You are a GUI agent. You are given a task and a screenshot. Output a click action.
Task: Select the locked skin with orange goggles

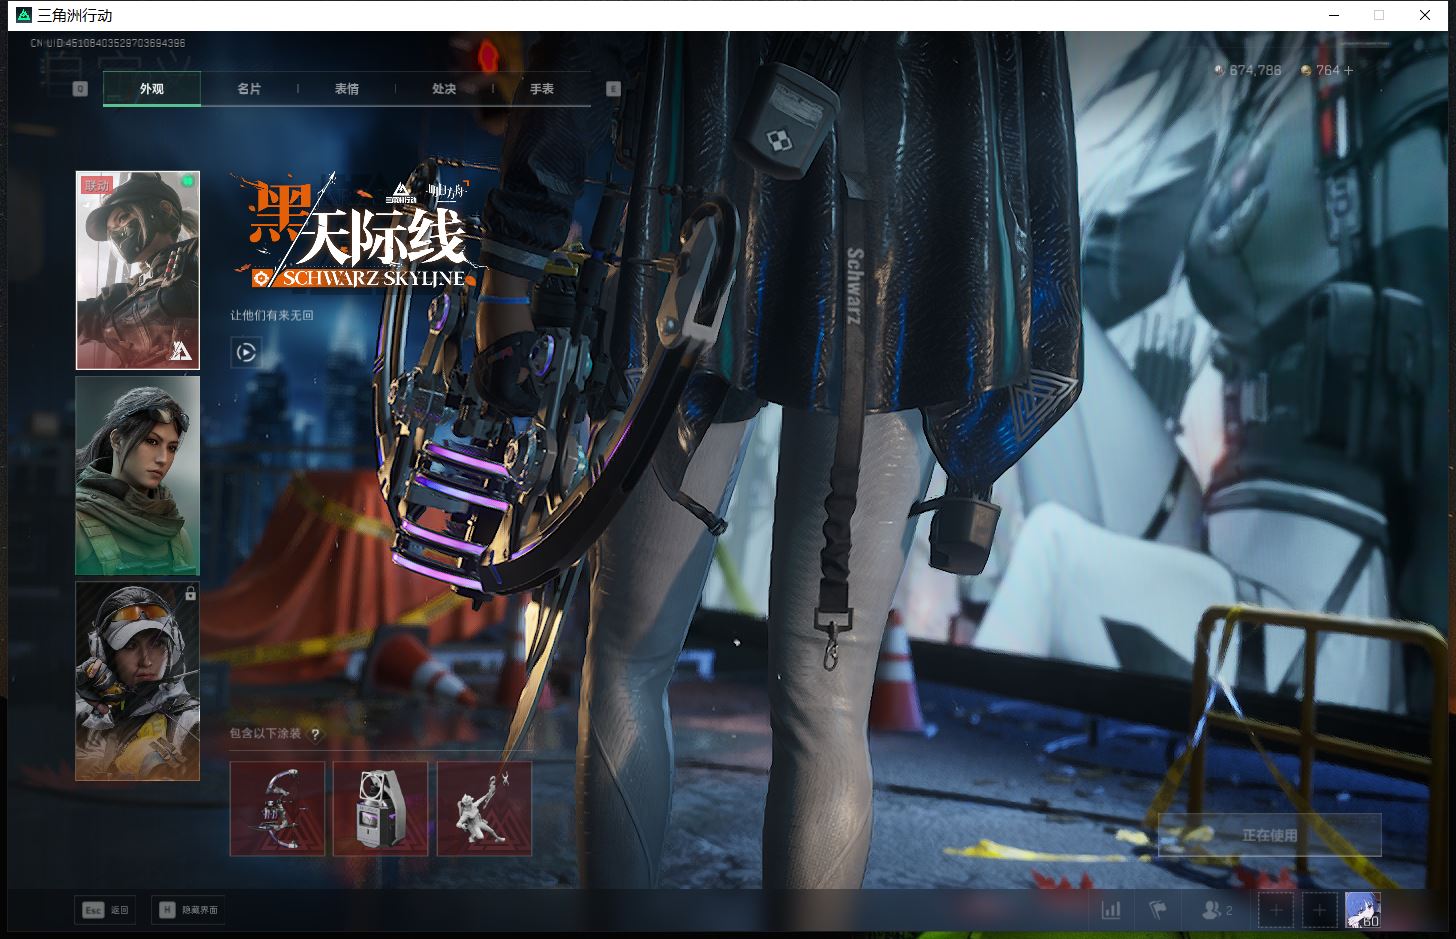pos(138,681)
